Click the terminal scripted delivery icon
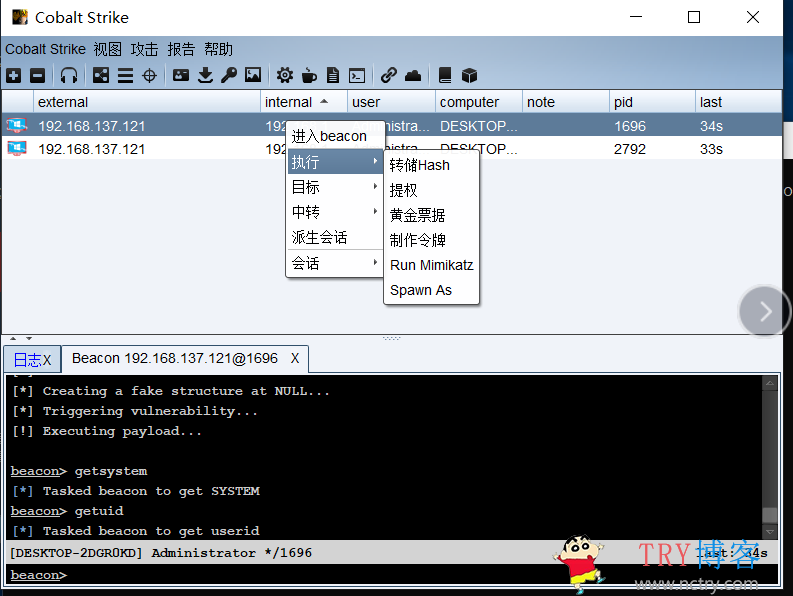Screen dimensions: 793x596 (x=357, y=76)
